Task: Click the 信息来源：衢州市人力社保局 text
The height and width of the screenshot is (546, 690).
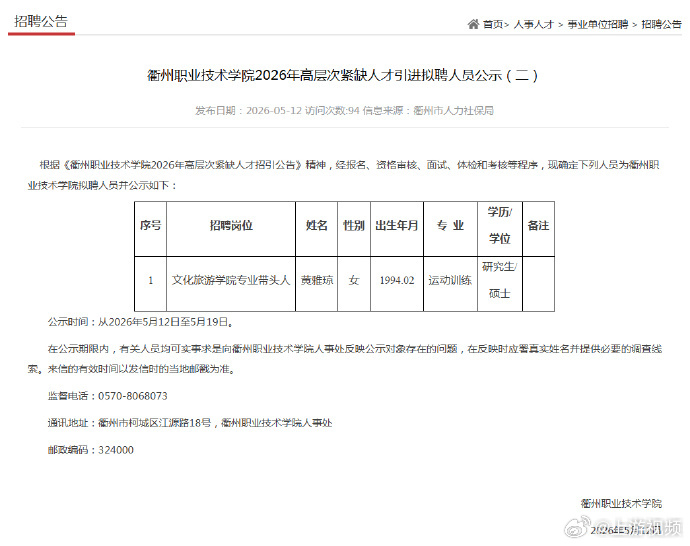Action: pos(428,110)
